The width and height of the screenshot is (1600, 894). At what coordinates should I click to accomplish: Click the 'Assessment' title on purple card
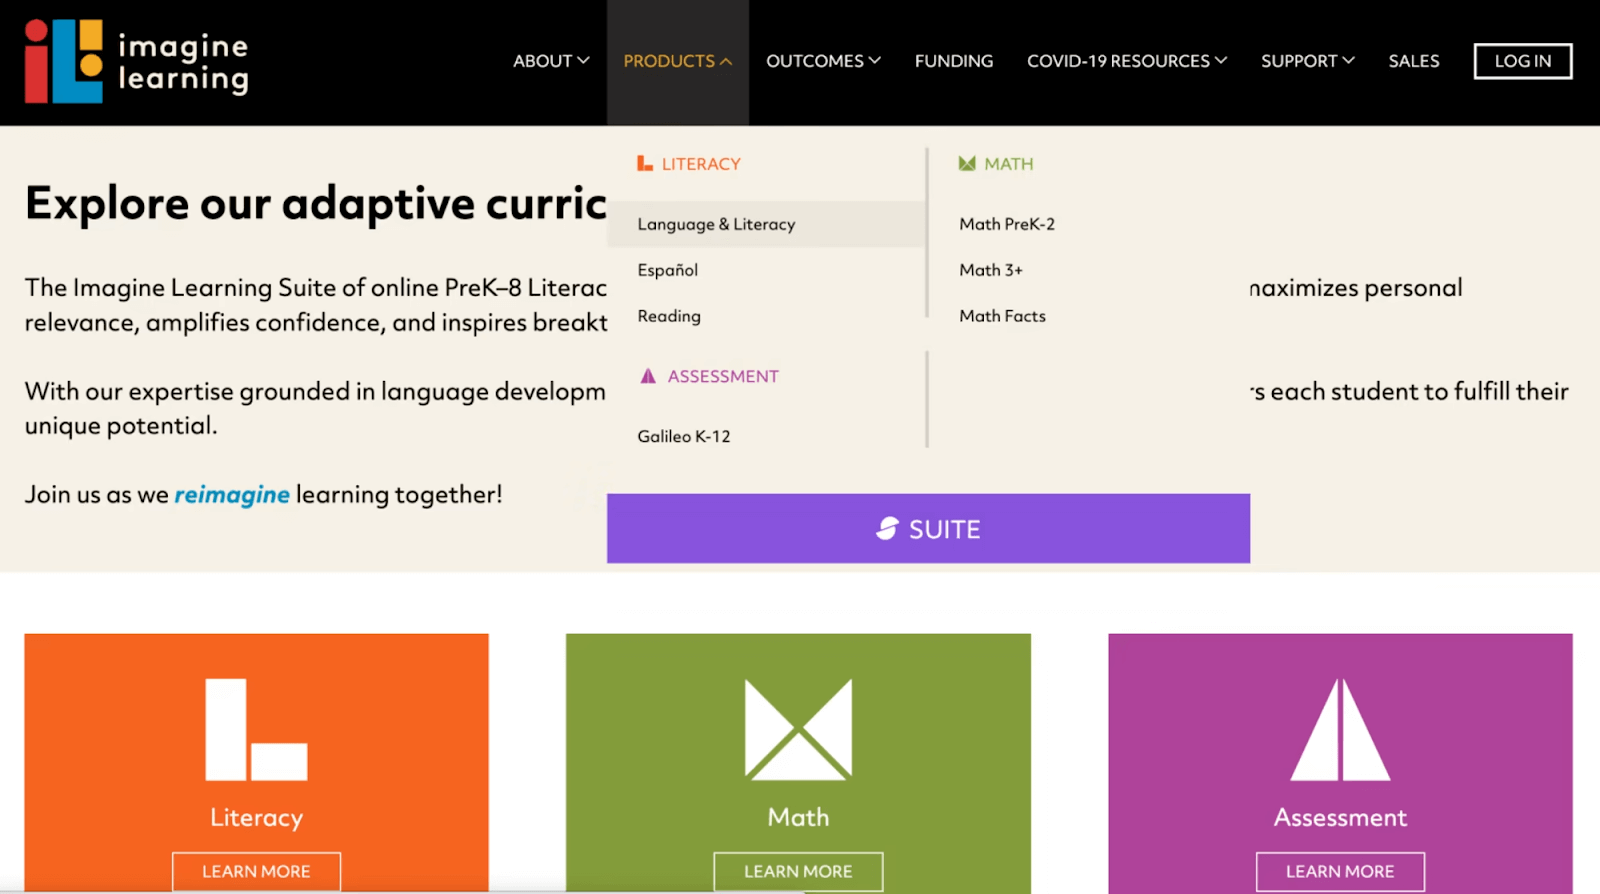click(1340, 817)
